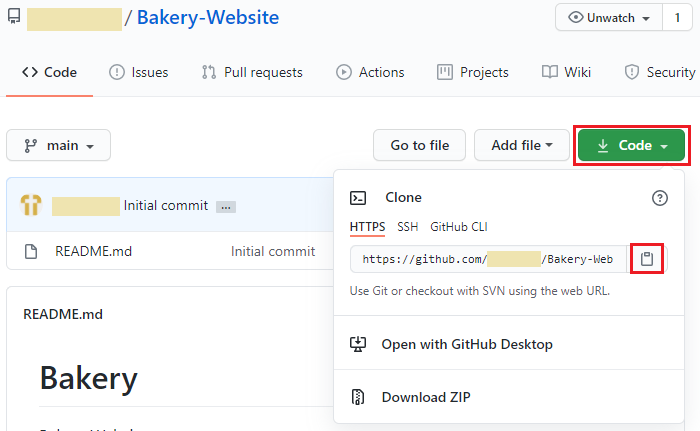Click the watchers count showing 1
This screenshot has width=700, height=431.
pos(677,17)
